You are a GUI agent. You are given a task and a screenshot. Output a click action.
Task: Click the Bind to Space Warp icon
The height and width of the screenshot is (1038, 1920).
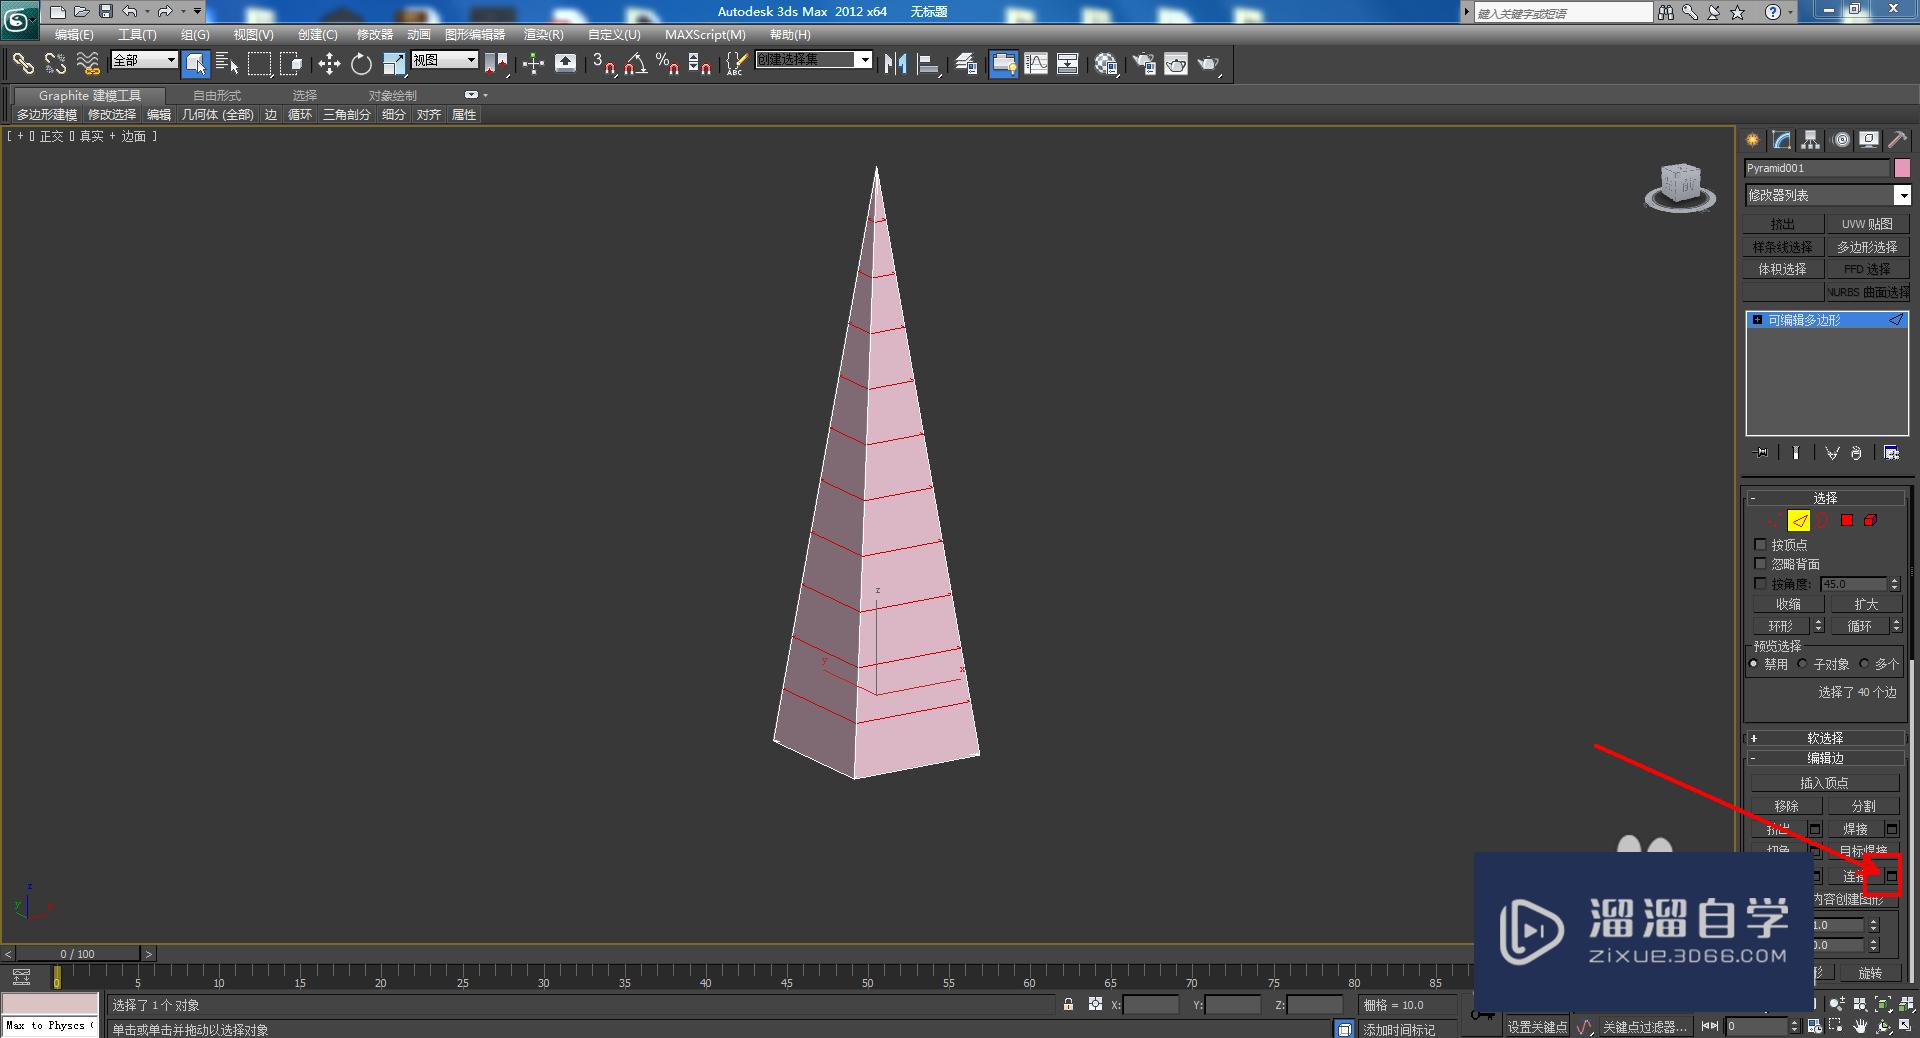[x=88, y=64]
